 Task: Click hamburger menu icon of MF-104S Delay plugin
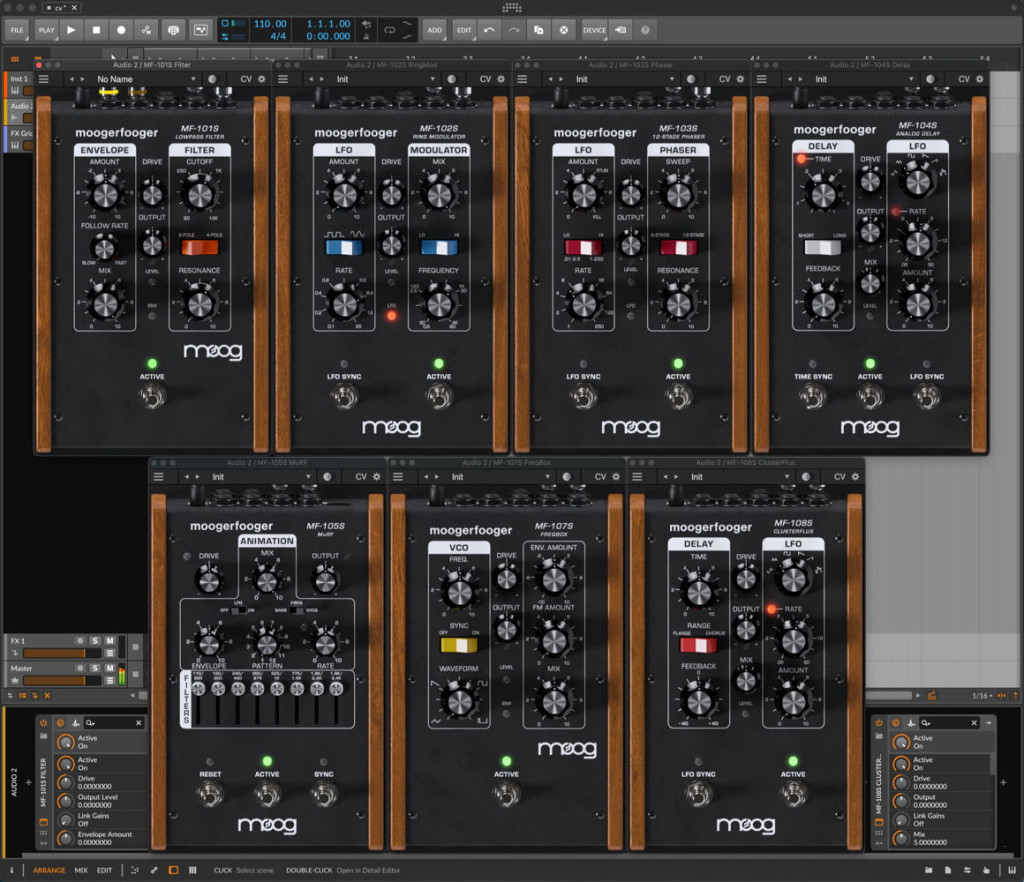pos(762,79)
